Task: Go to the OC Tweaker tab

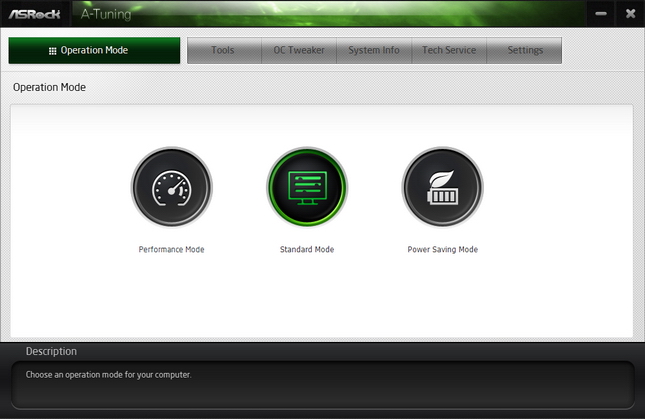Action: coord(299,51)
